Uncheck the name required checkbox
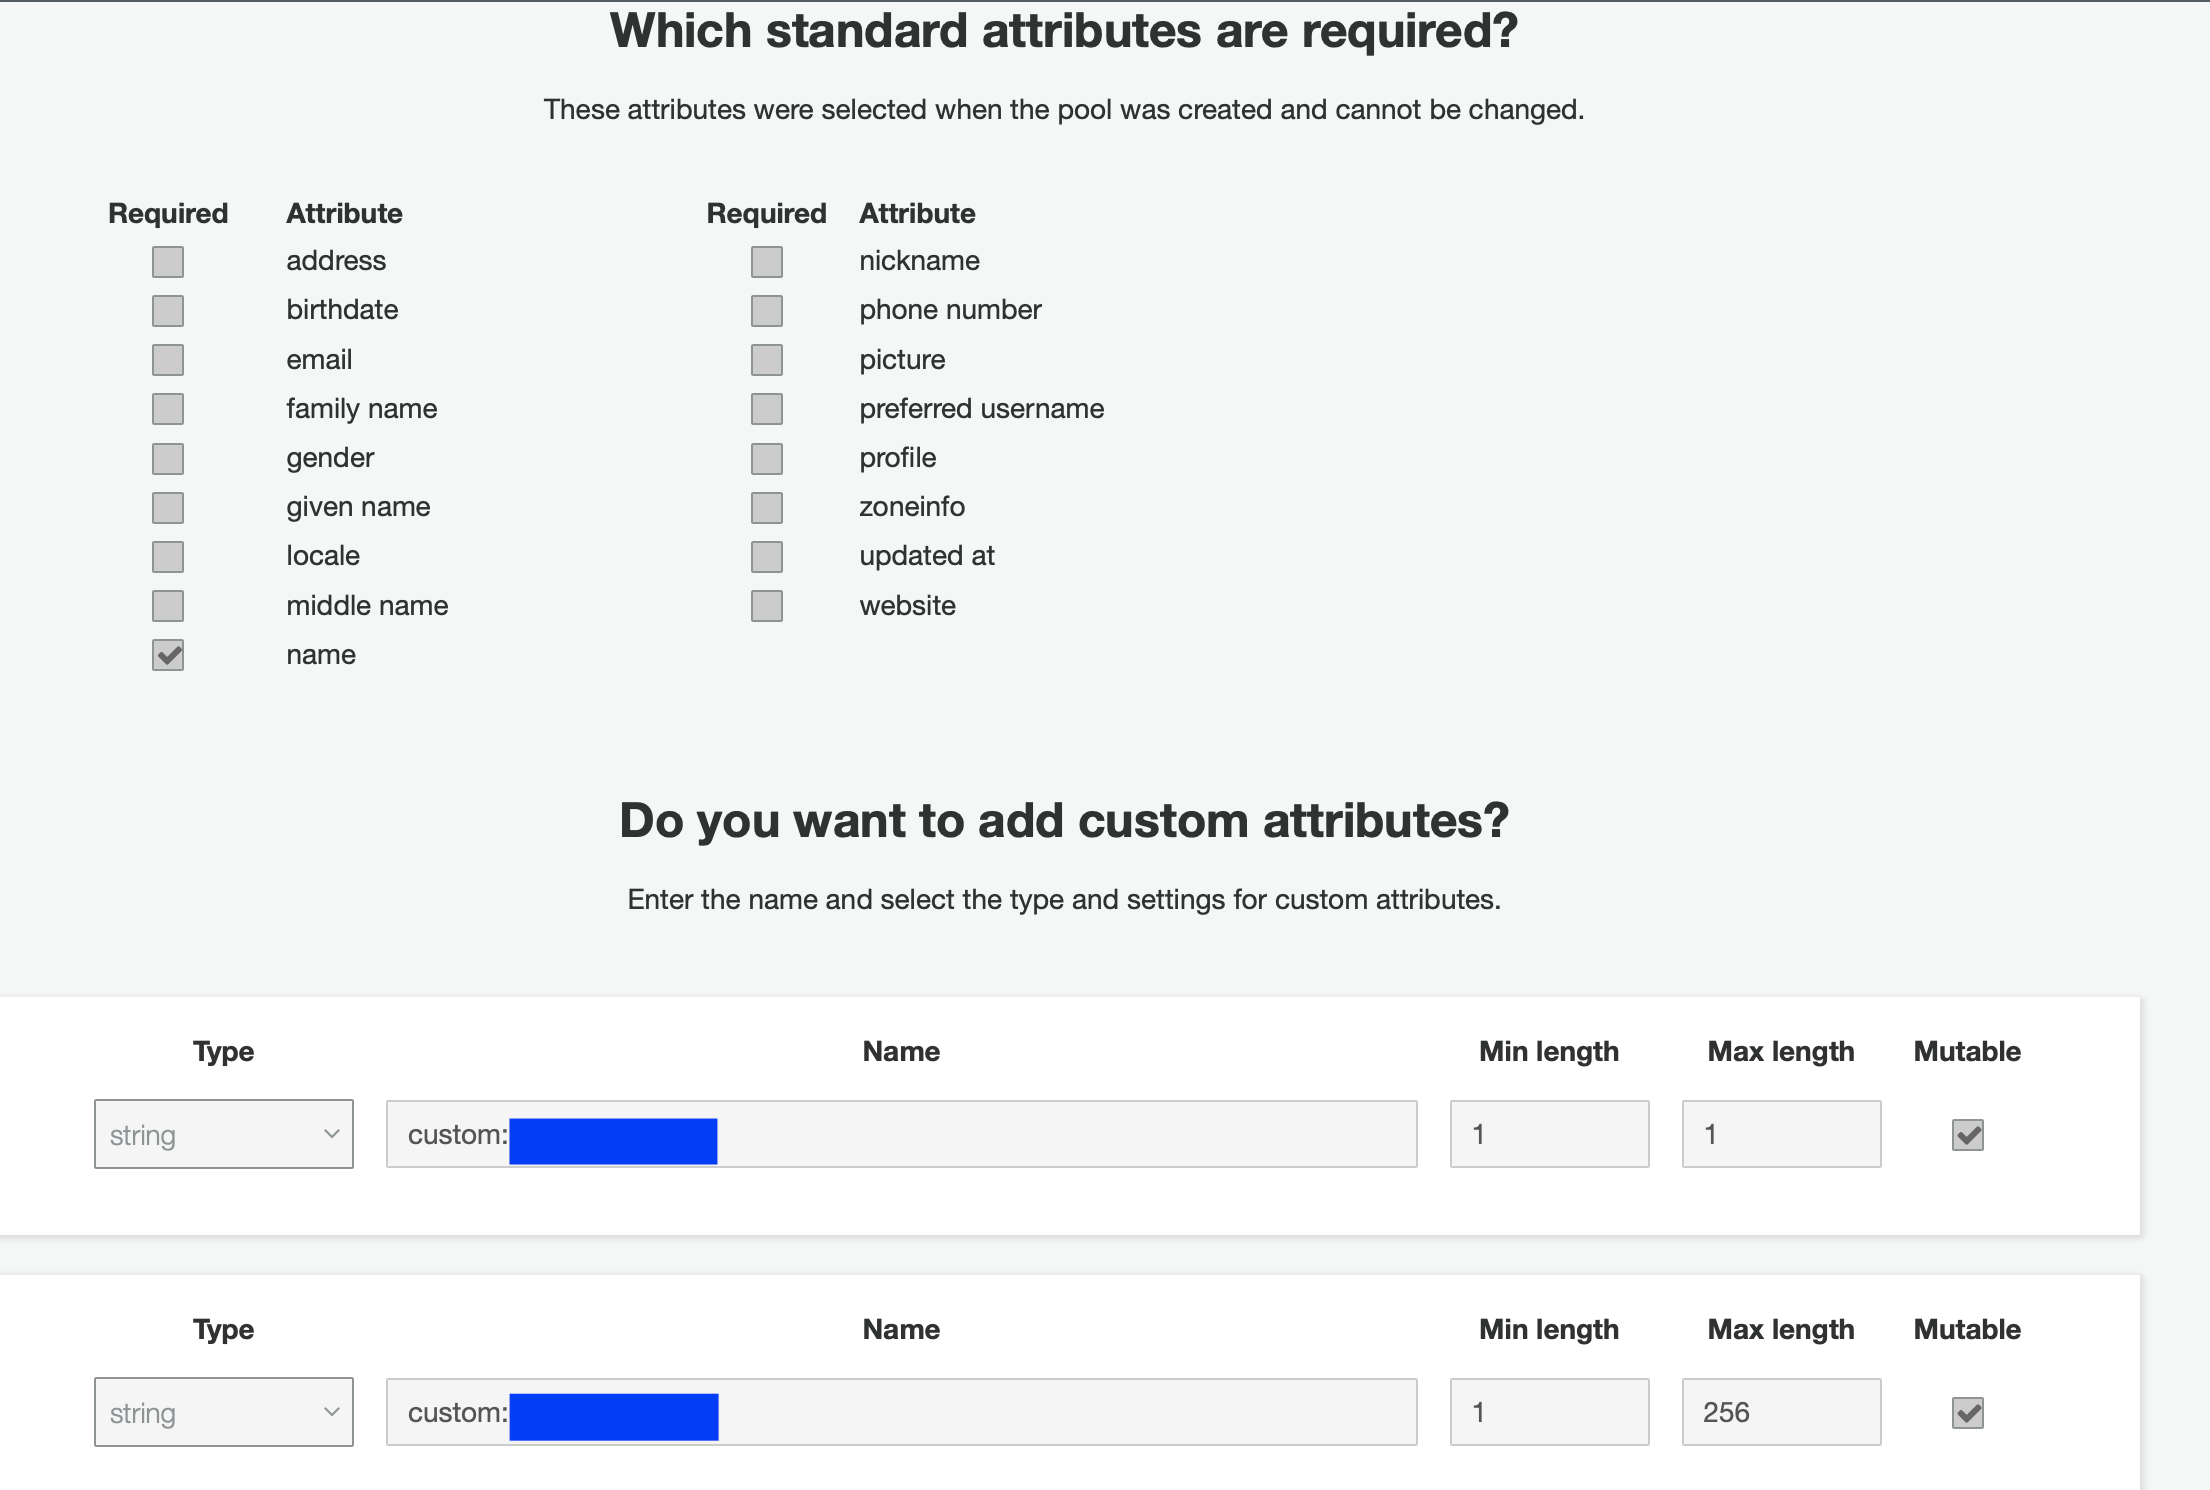 (x=167, y=655)
